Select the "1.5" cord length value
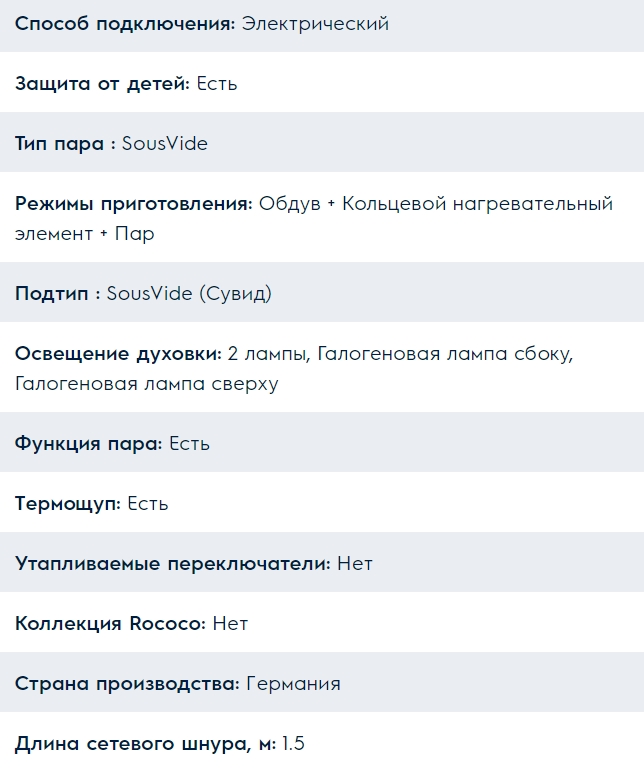Screen dimensions: 644x775 pyautogui.click(x=292, y=744)
